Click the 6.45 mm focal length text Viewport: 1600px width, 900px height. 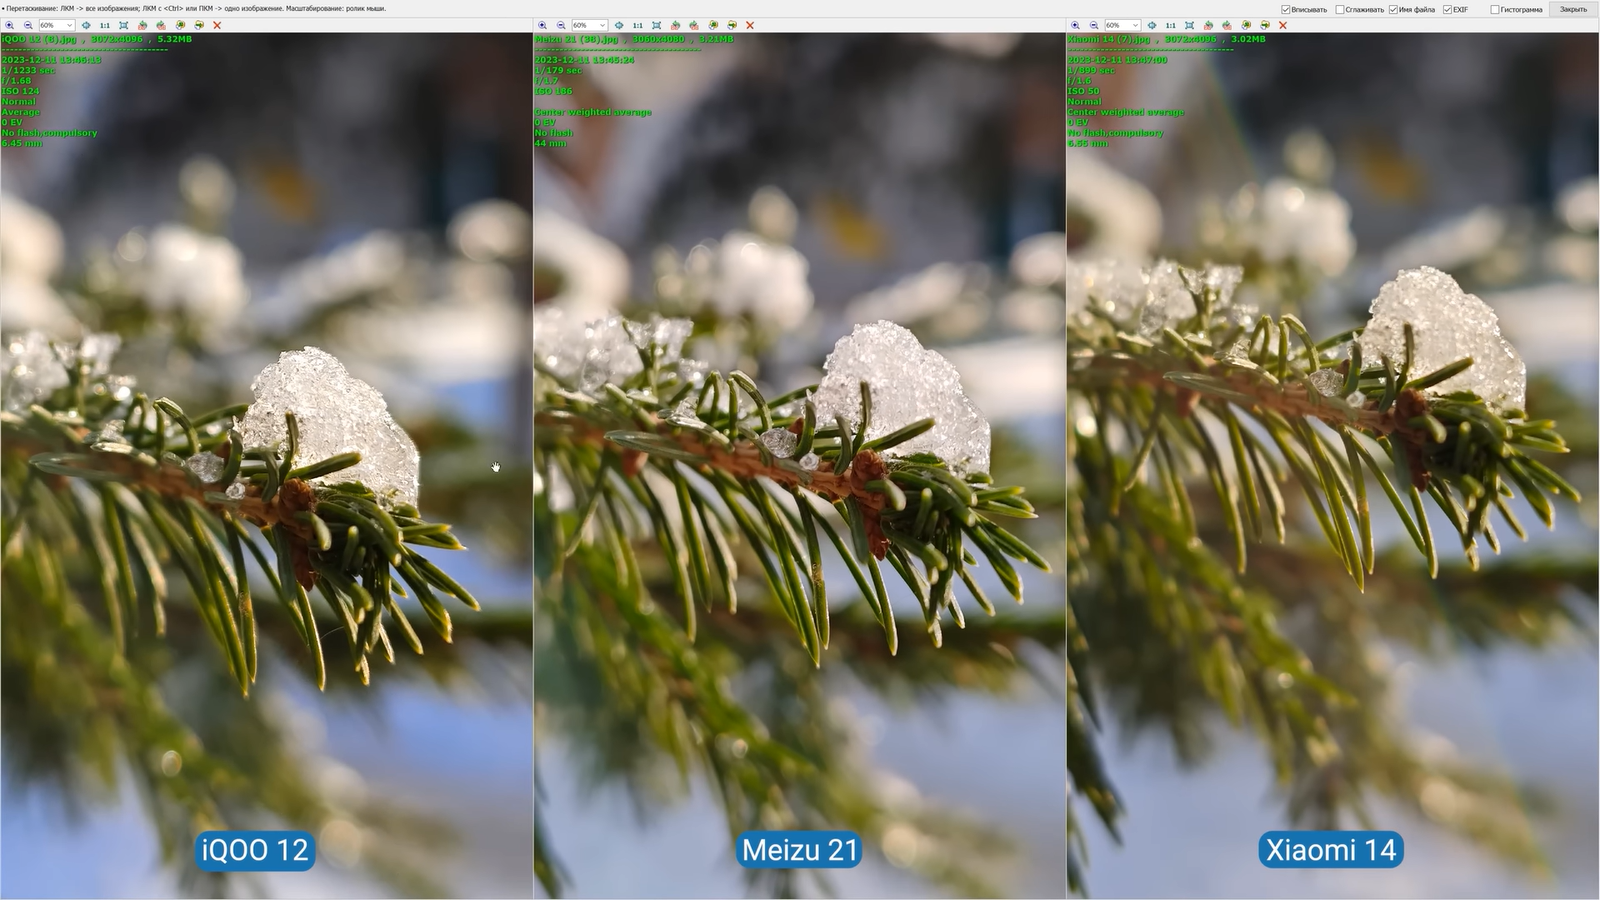pyautogui.click(x=22, y=143)
